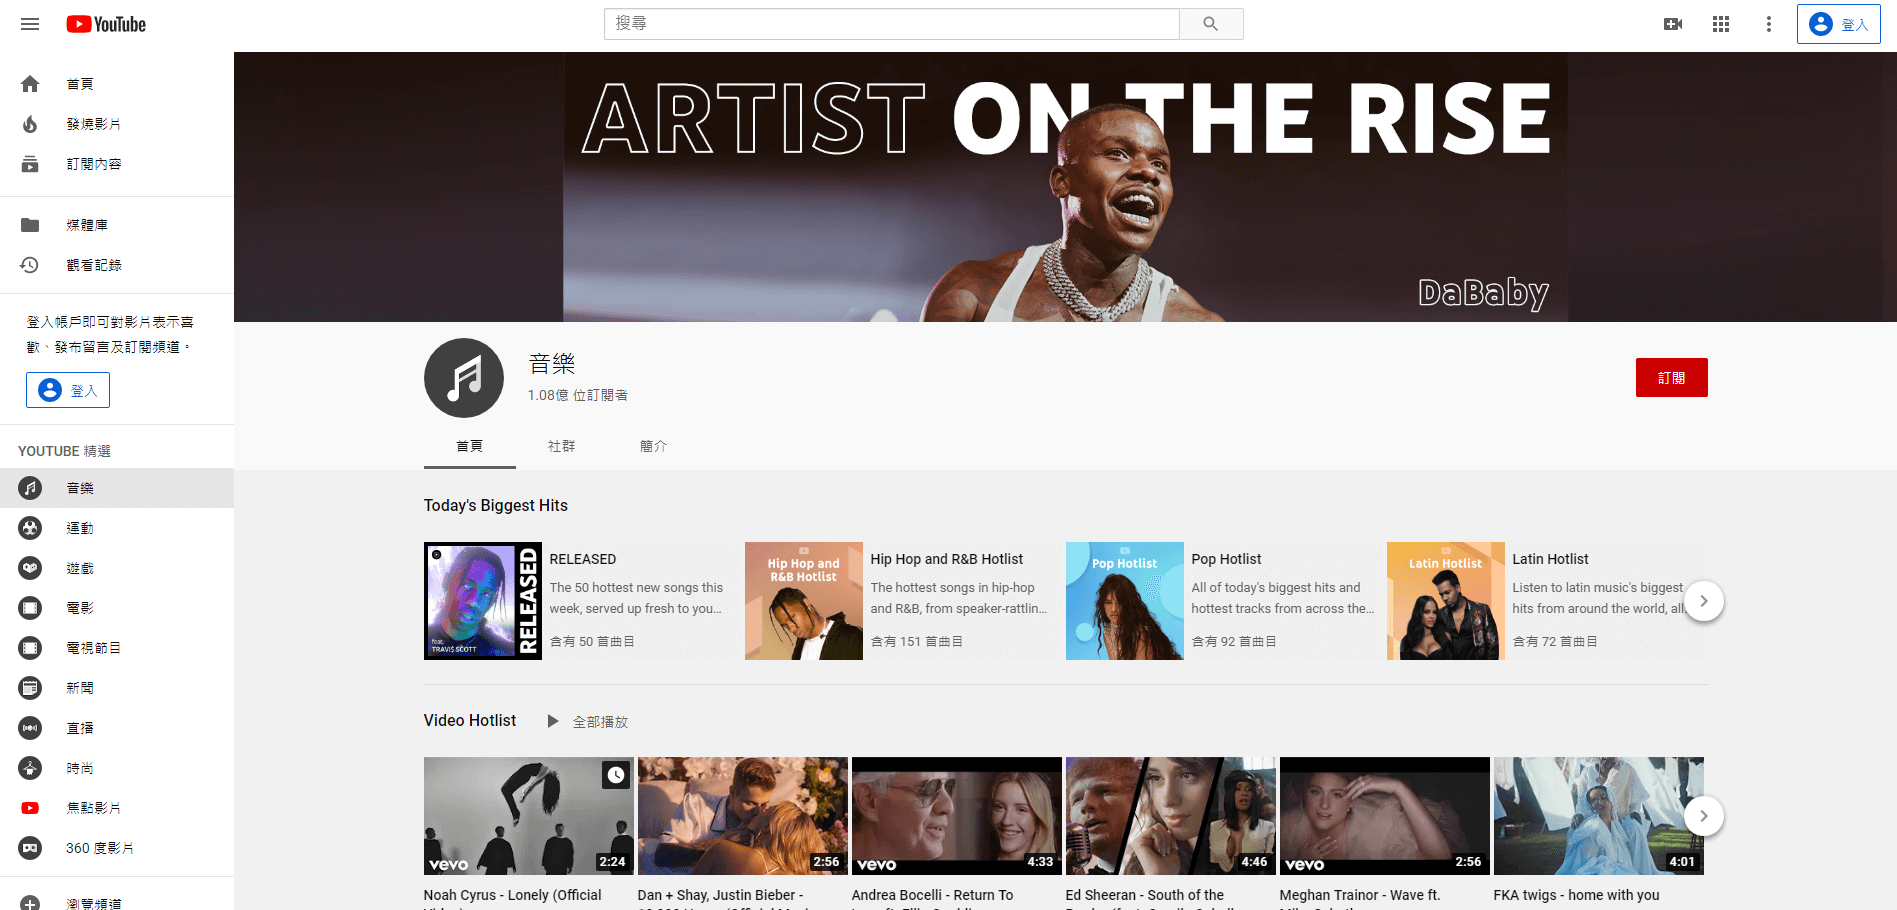Open the Meghan Trainor - Wave thumbnail
The image size is (1897, 910).
coord(1385,816)
